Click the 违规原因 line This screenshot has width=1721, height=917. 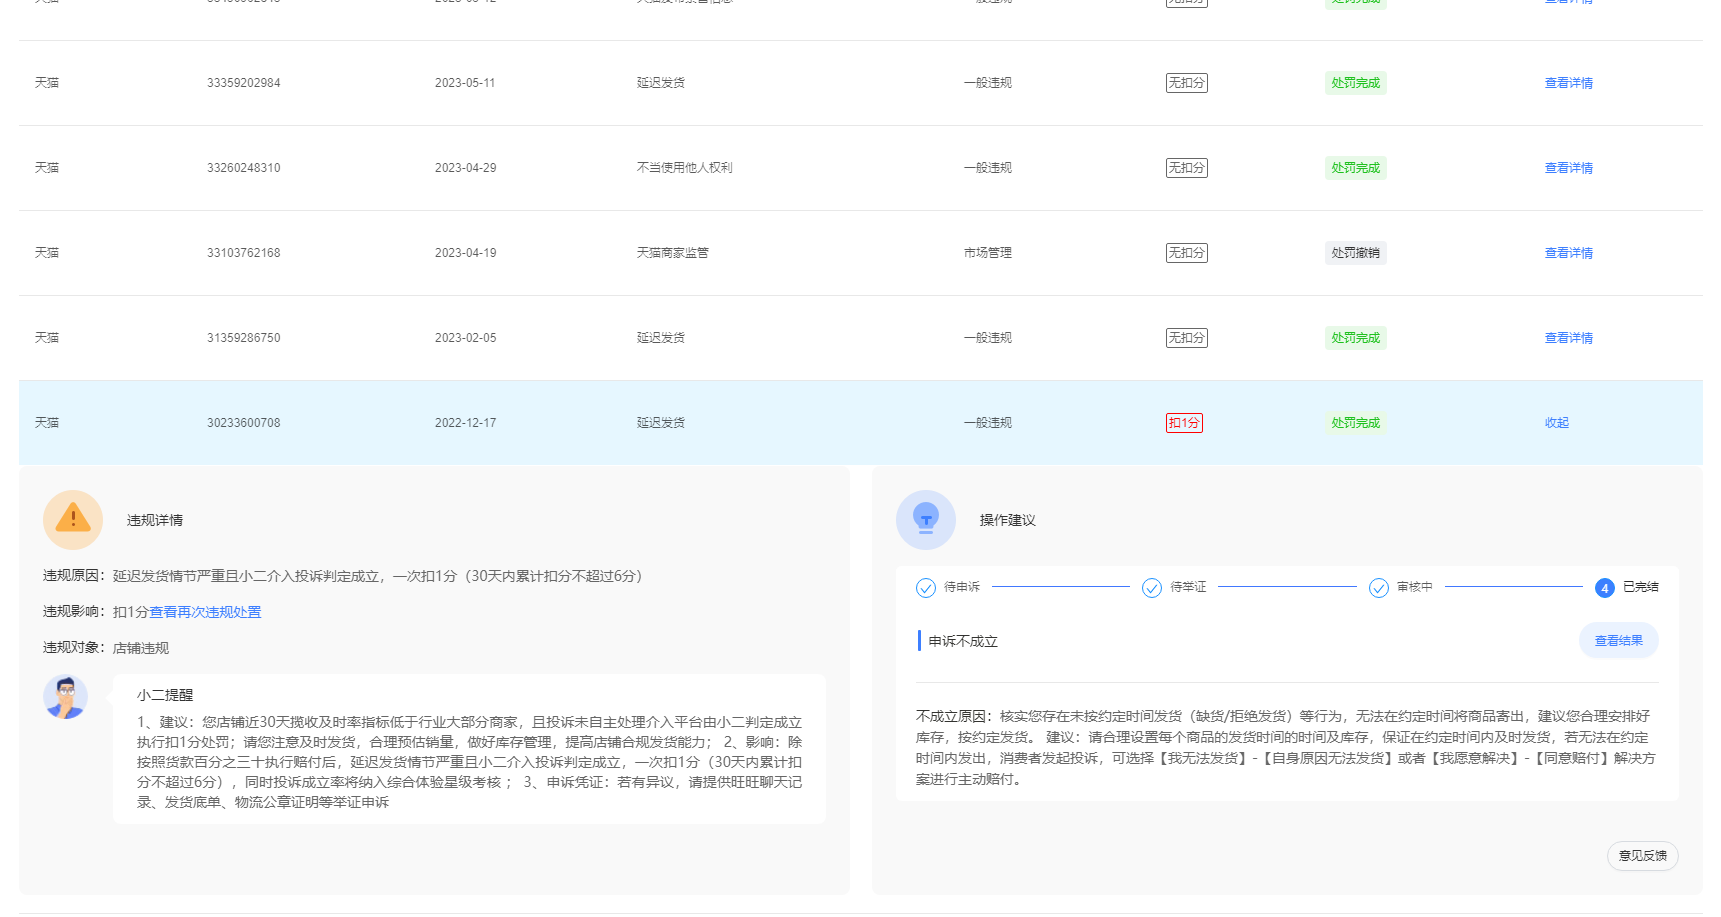[x=346, y=576]
